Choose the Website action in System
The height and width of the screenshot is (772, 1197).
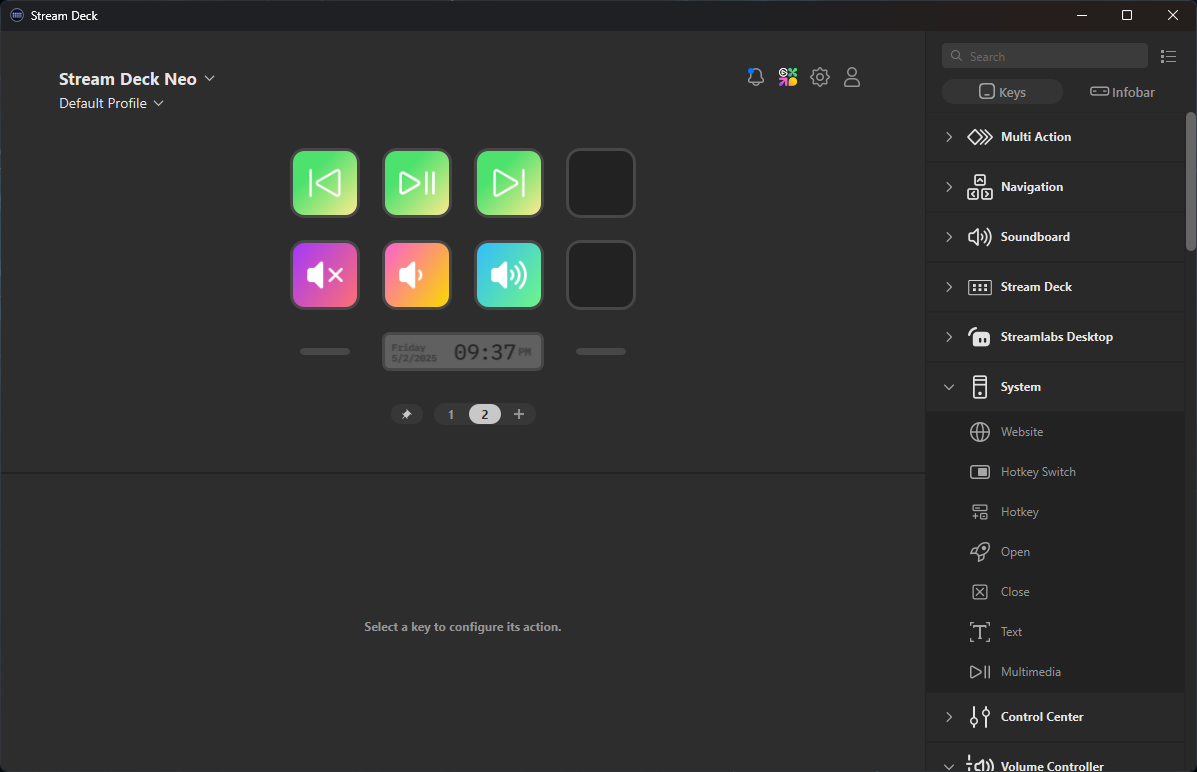pos(1021,431)
